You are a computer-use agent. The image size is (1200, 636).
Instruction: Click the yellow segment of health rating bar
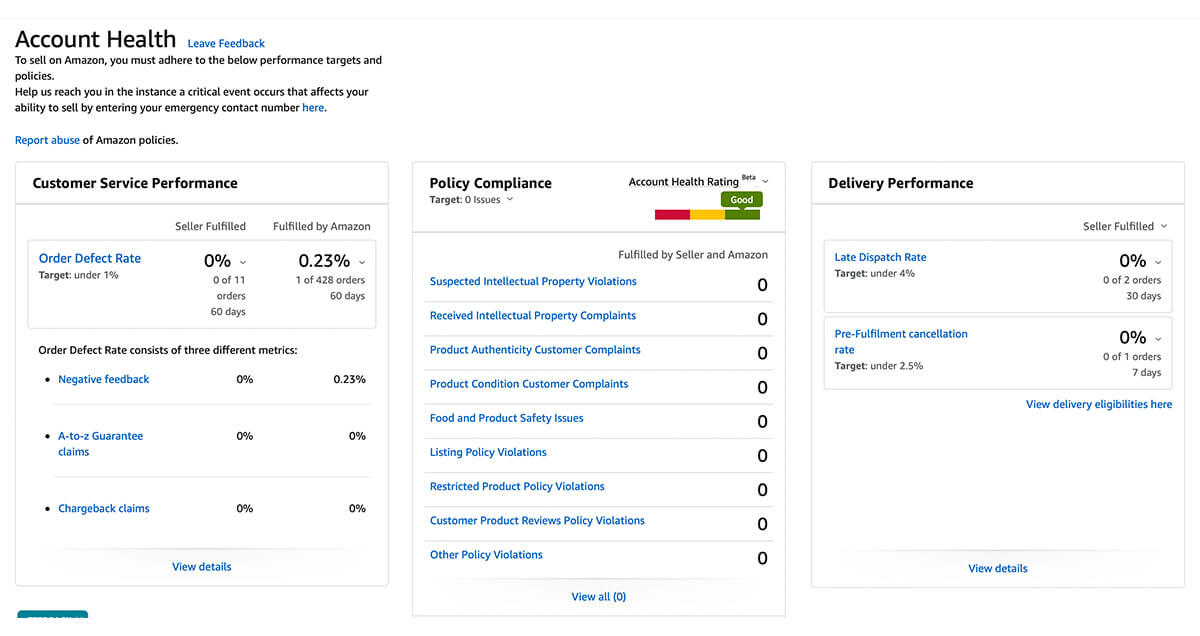(707, 214)
